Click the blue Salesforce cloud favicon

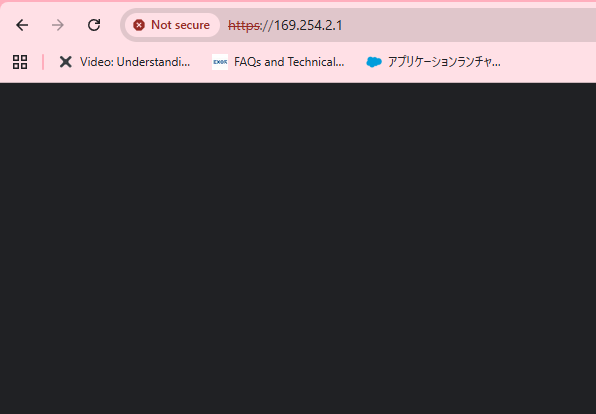pyautogui.click(x=374, y=62)
